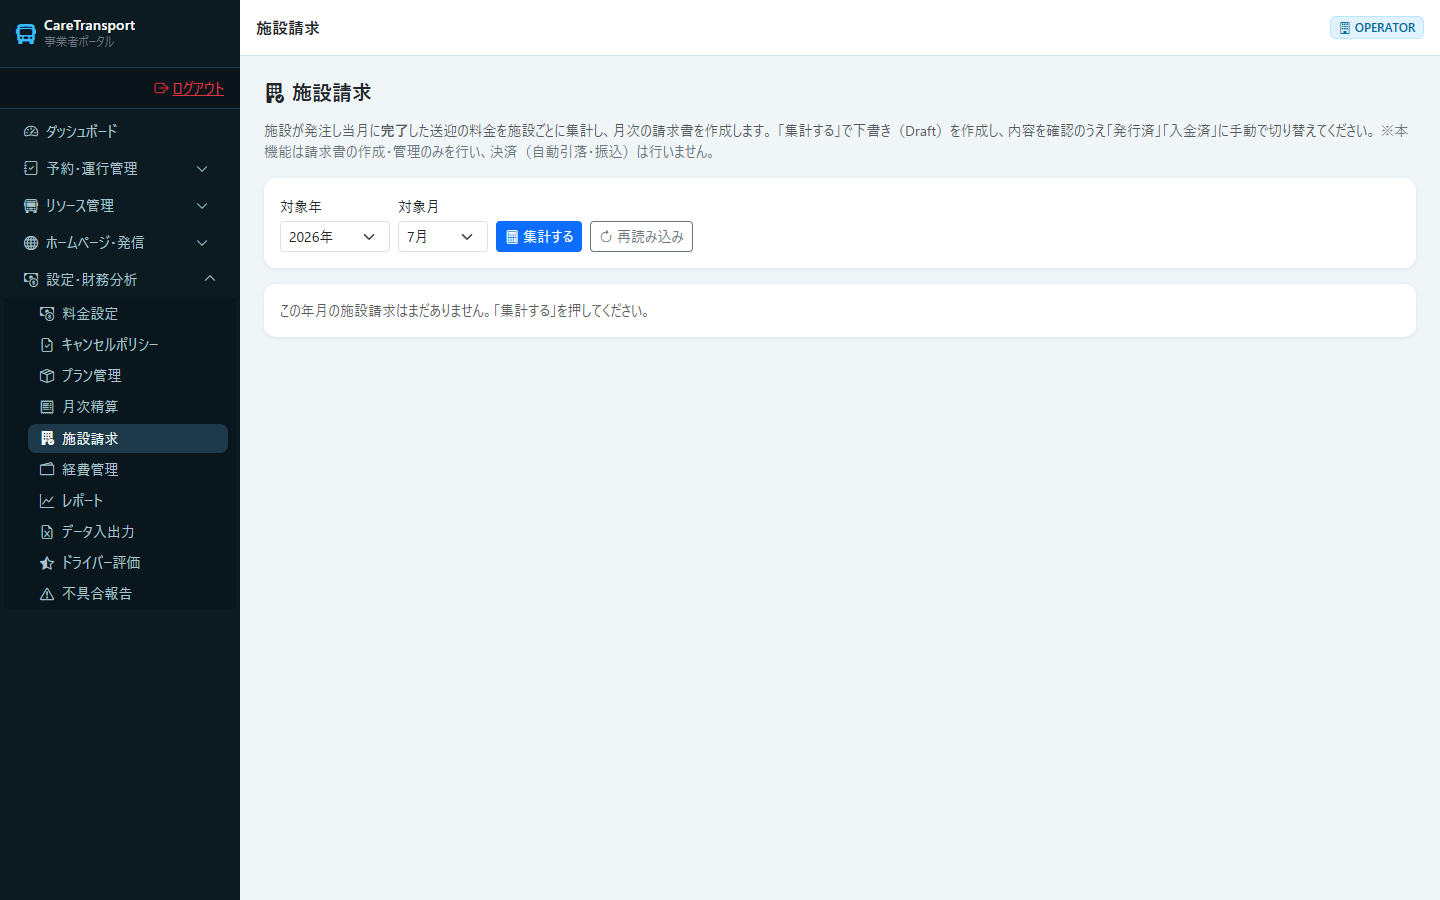This screenshot has height=900, width=1440.
Task: Open 経費管理 from the sidebar
Action: click(128, 469)
